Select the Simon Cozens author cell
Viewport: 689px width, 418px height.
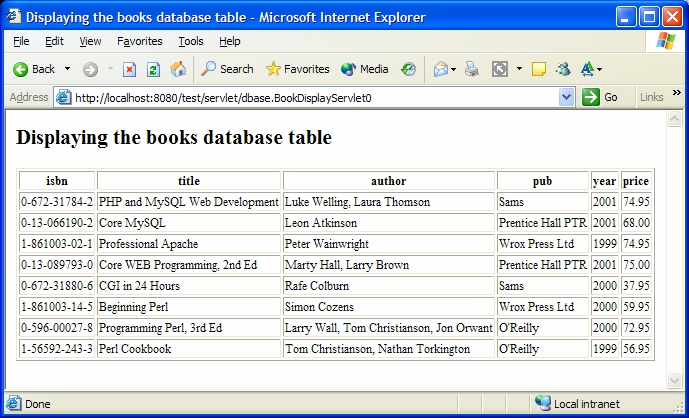(389, 307)
